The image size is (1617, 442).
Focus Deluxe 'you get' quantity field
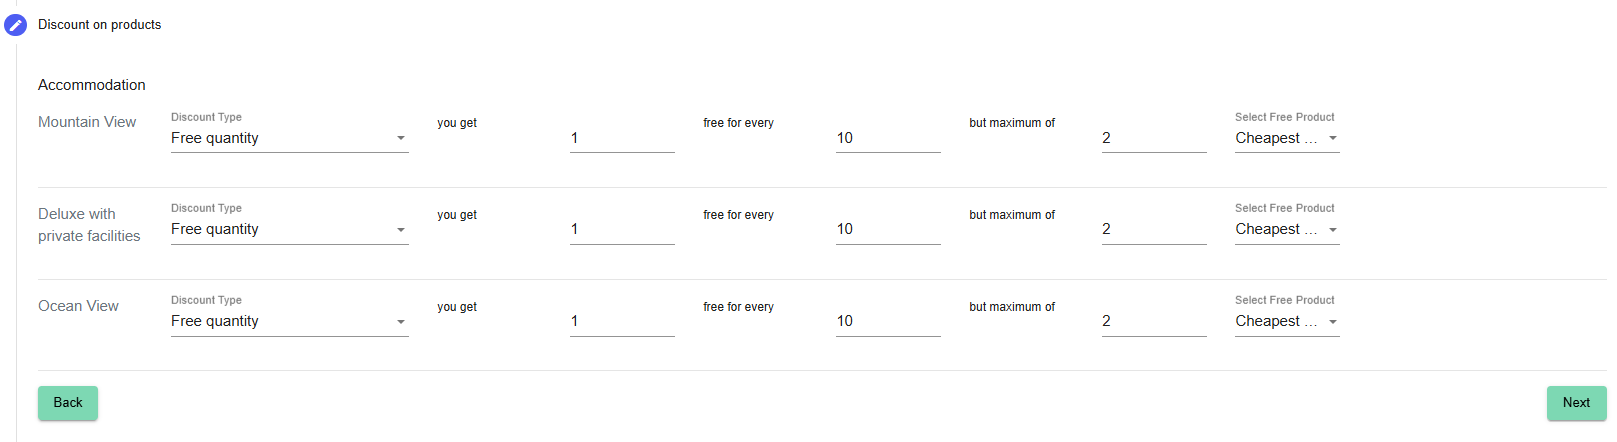coord(622,229)
